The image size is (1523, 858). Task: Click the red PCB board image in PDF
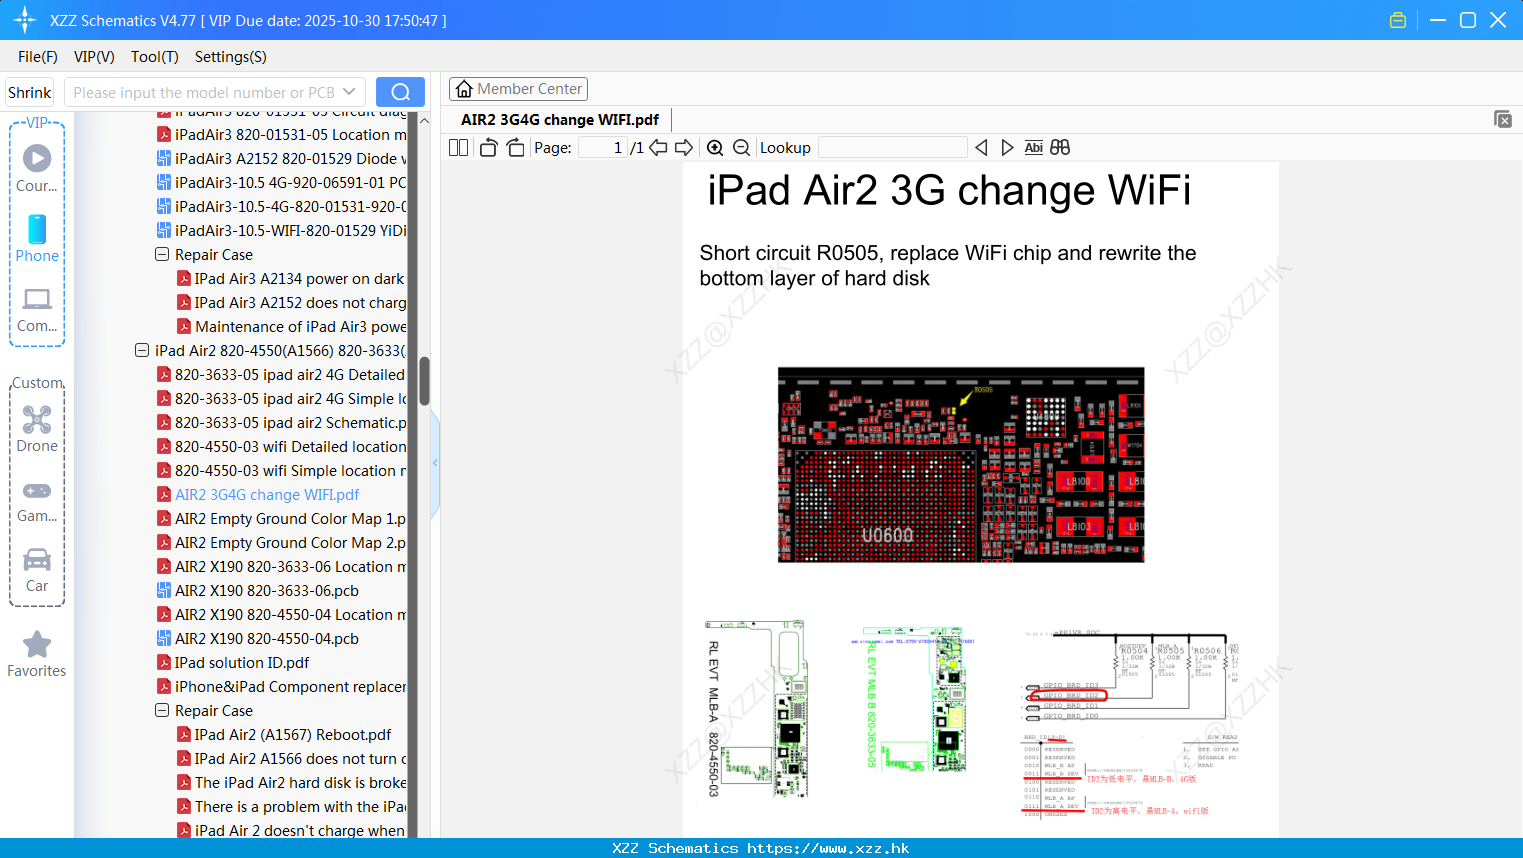pyautogui.click(x=961, y=465)
